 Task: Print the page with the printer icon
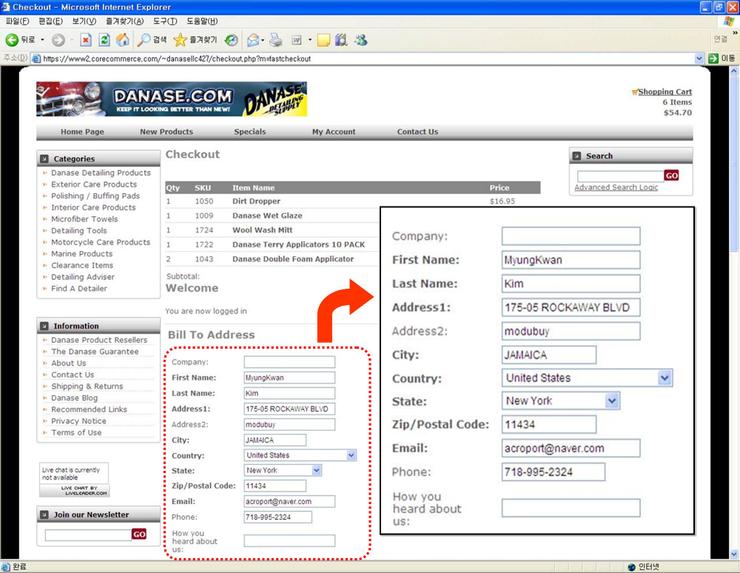coord(276,40)
